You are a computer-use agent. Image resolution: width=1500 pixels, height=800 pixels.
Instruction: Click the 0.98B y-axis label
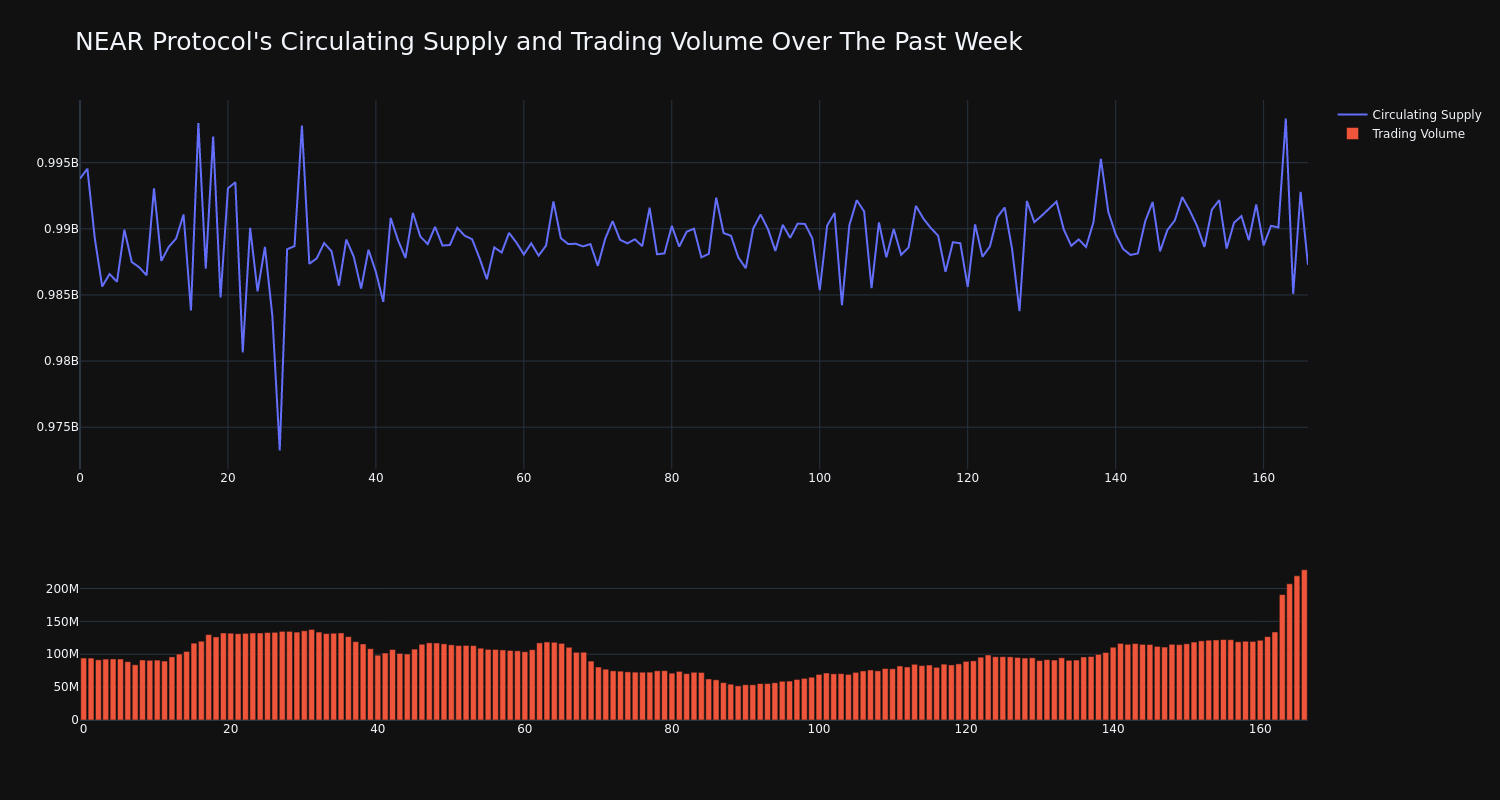tap(61, 361)
